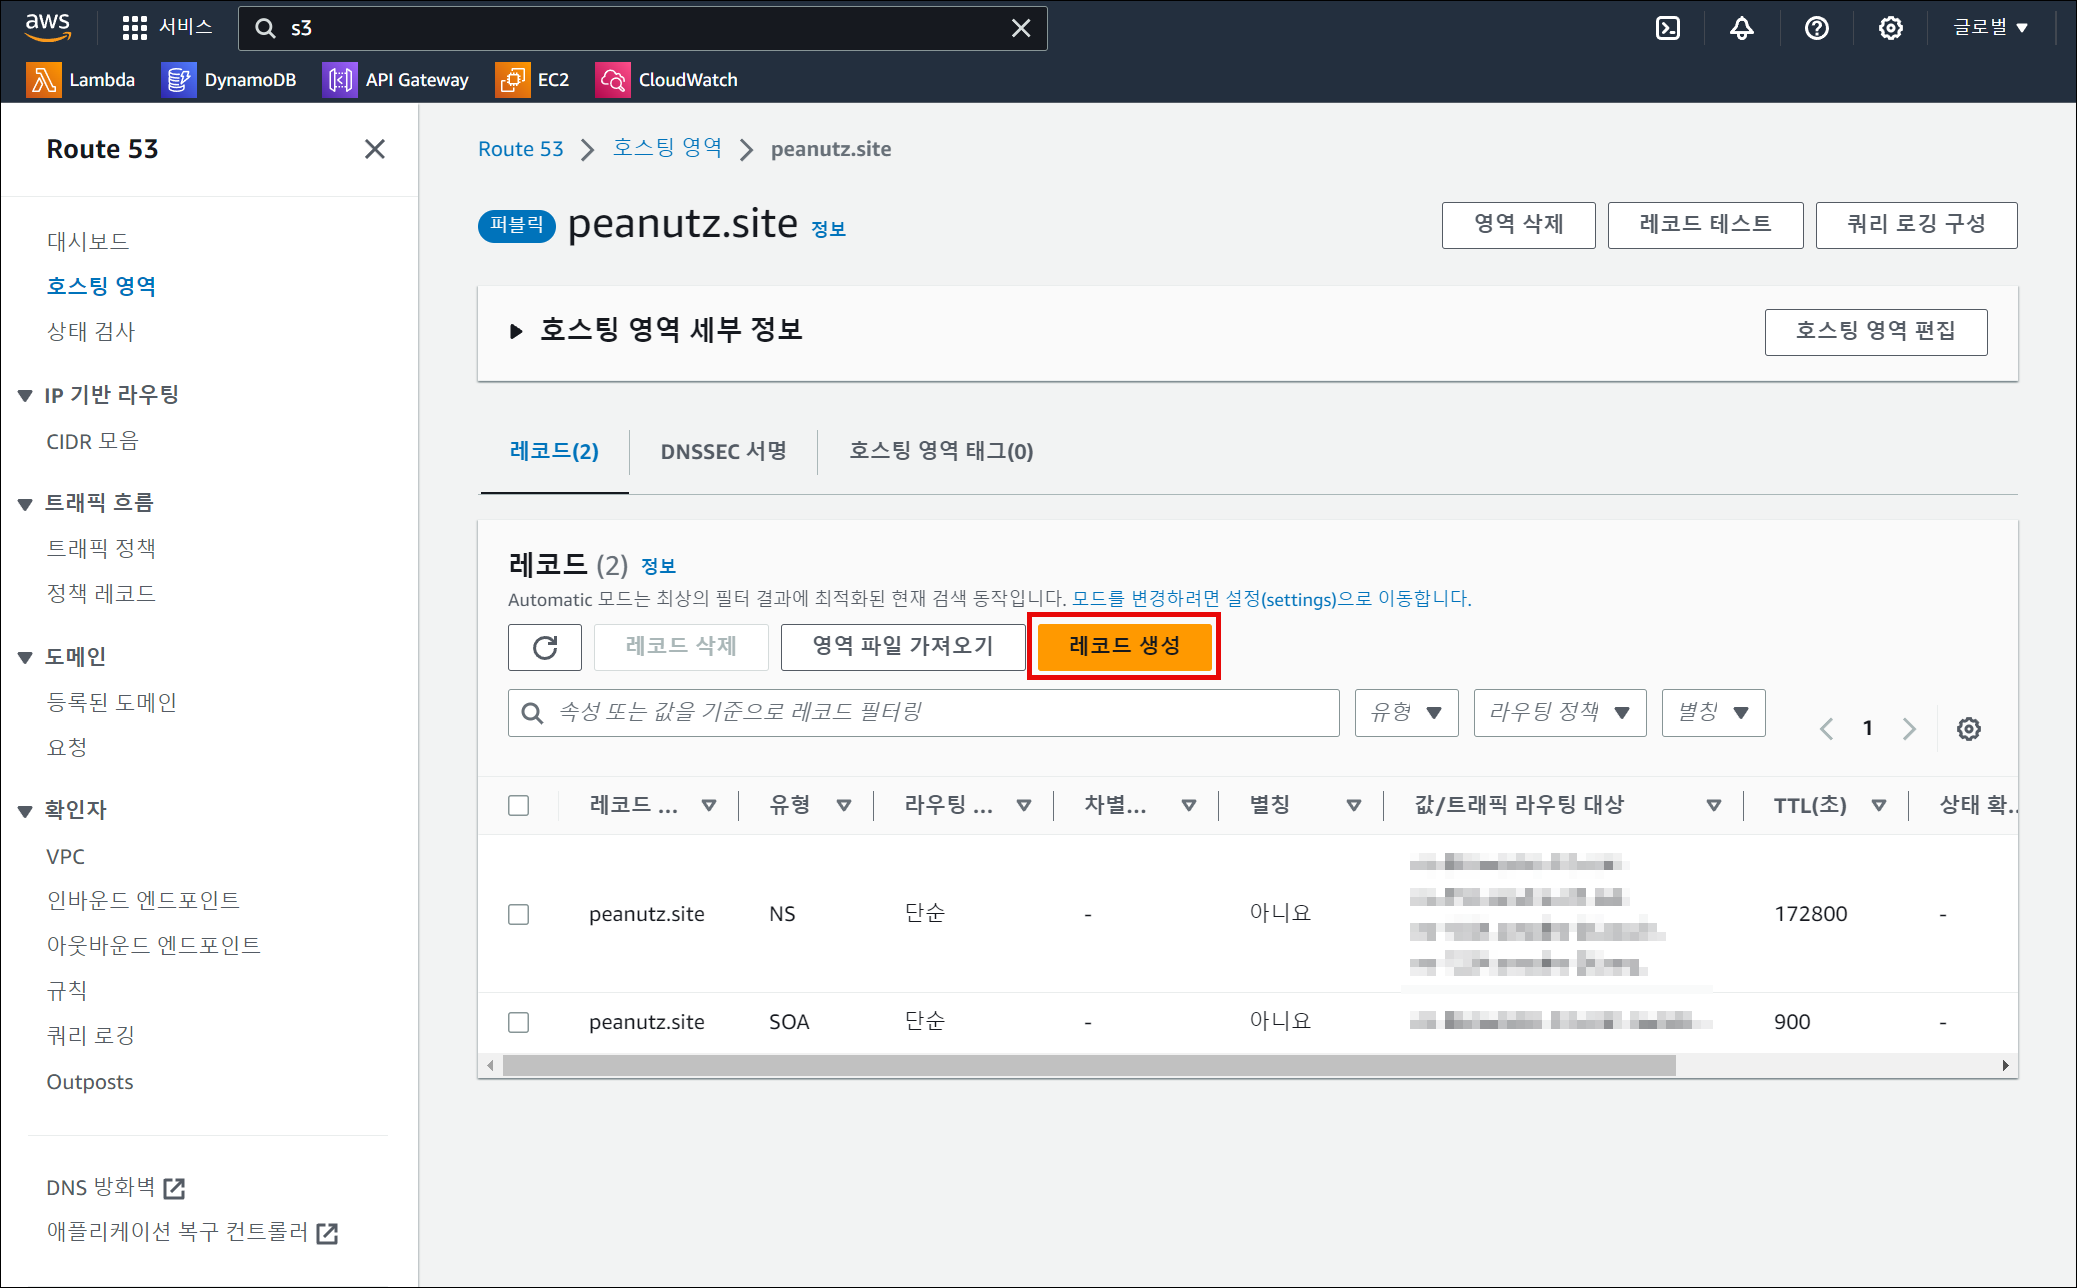This screenshot has height=1288, width=2077.
Task: Select the peanutz.site SOA record checkbox
Action: click(x=518, y=1022)
